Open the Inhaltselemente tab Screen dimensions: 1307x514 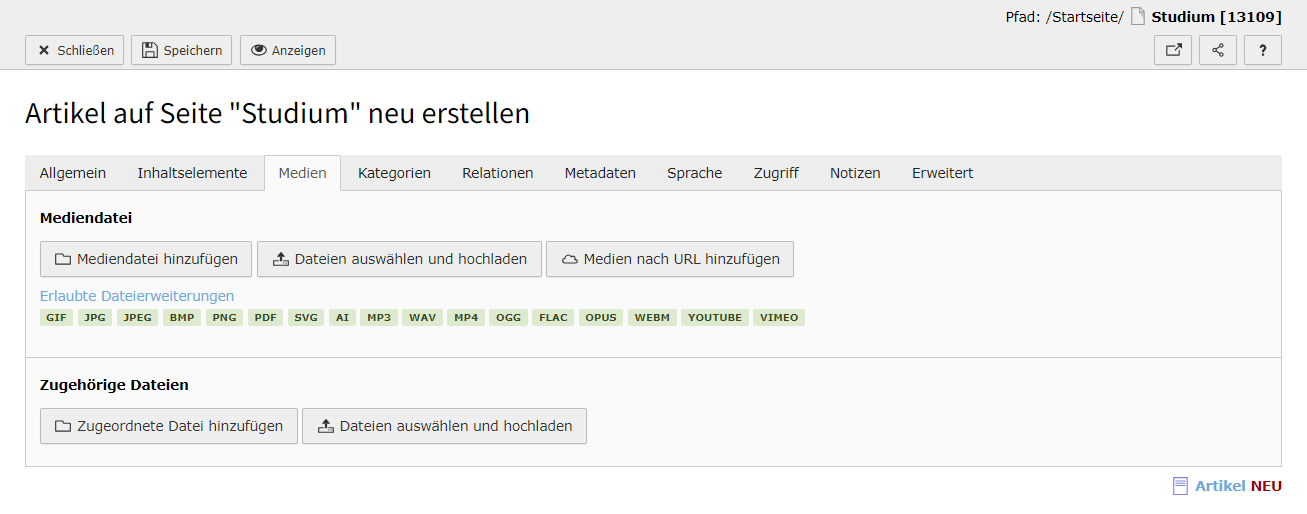(192, 173)
